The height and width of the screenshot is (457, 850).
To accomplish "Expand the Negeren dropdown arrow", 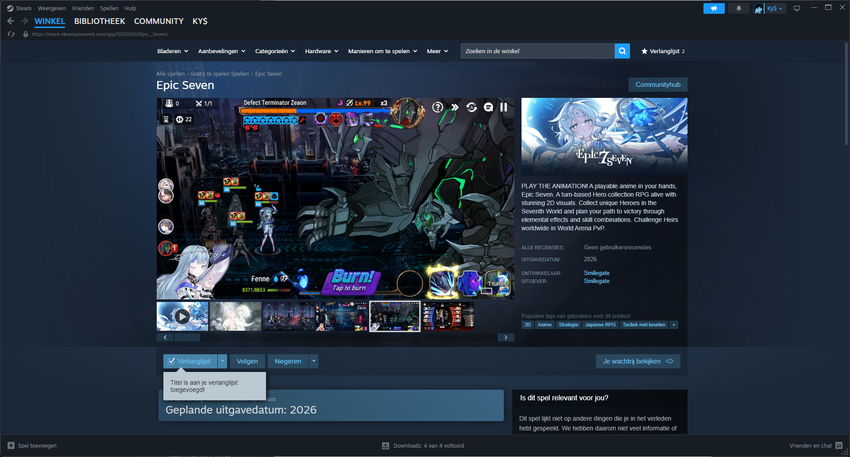I will (x=313, y=361).
